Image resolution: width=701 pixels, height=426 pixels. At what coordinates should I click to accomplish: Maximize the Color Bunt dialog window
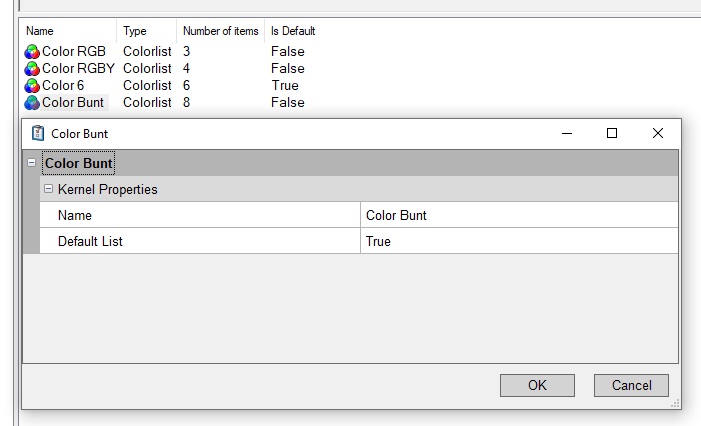[x=612, y=133]
